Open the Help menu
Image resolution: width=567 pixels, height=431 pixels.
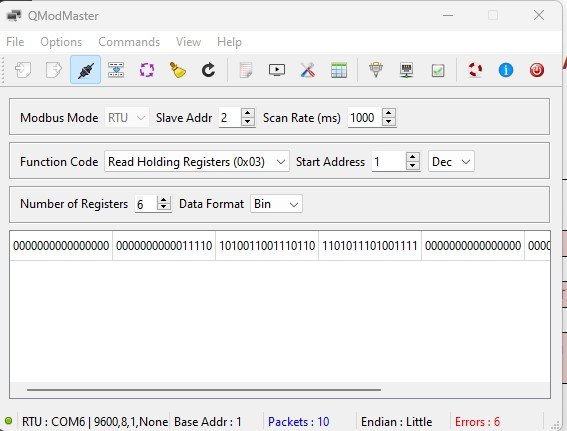(229, 42)
